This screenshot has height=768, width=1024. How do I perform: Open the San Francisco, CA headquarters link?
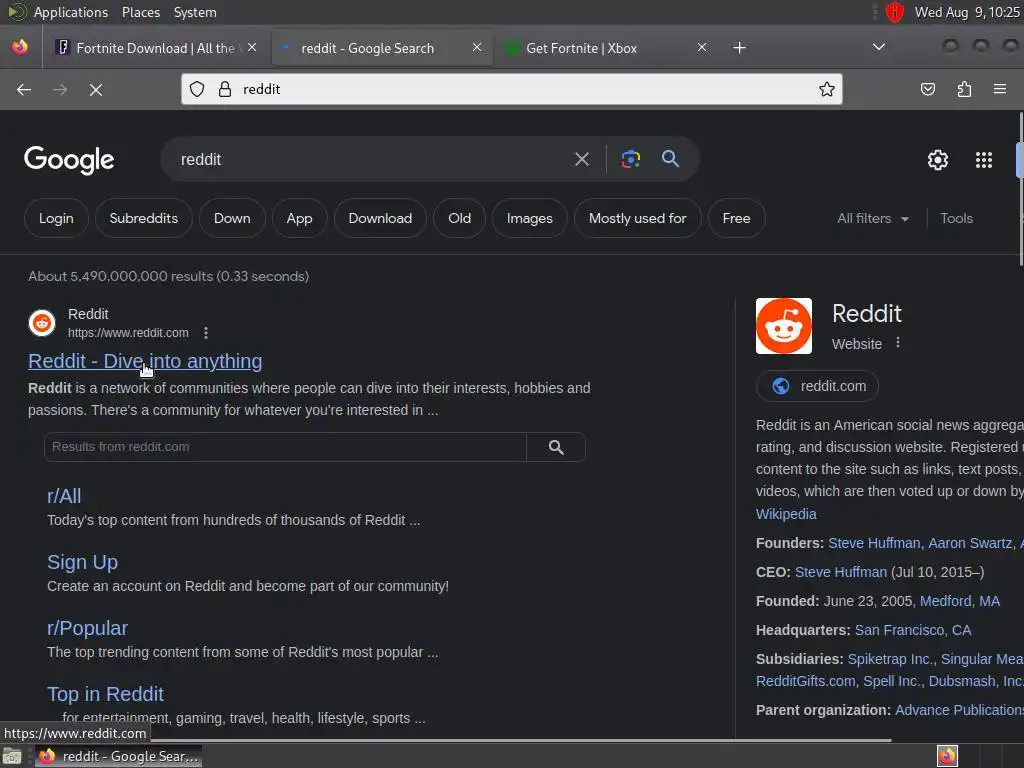[x=912, y=630]
